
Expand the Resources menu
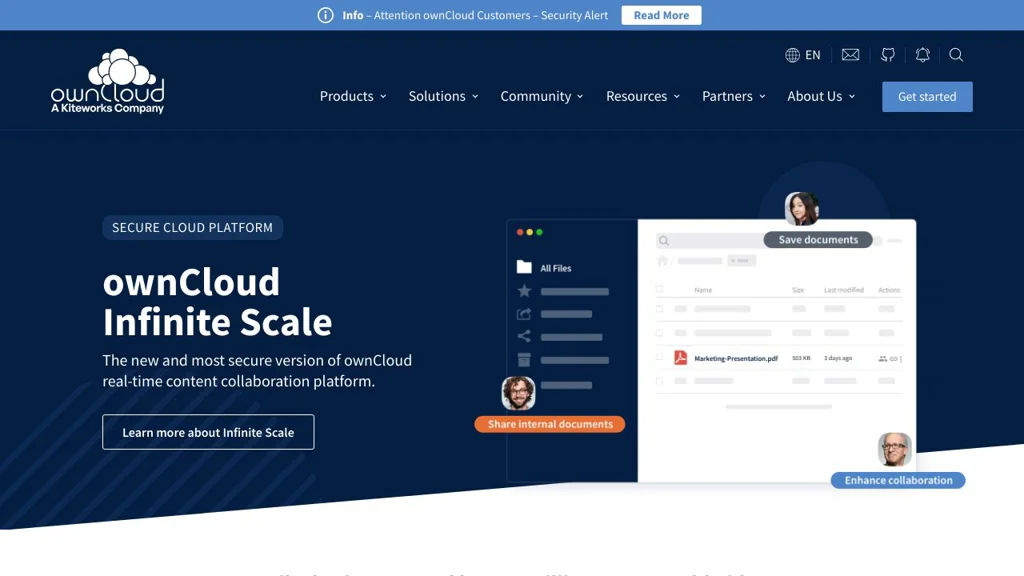click(643, 96)
